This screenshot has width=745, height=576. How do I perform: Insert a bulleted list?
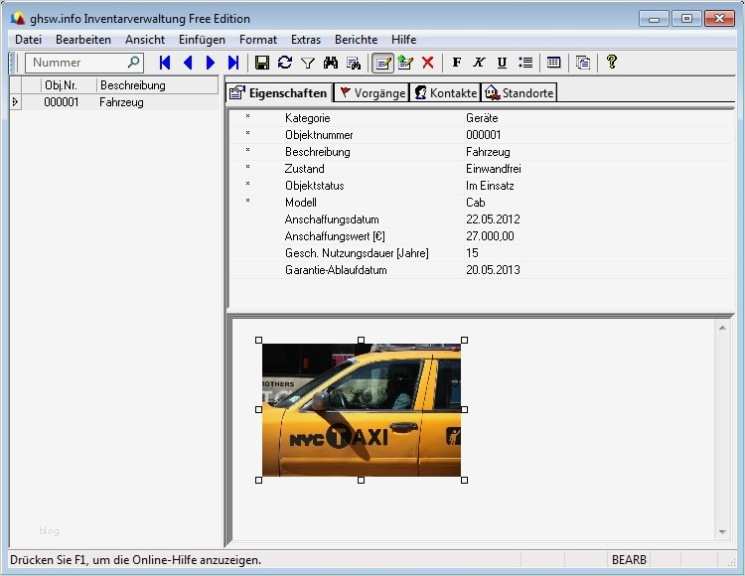pos(525,63)
